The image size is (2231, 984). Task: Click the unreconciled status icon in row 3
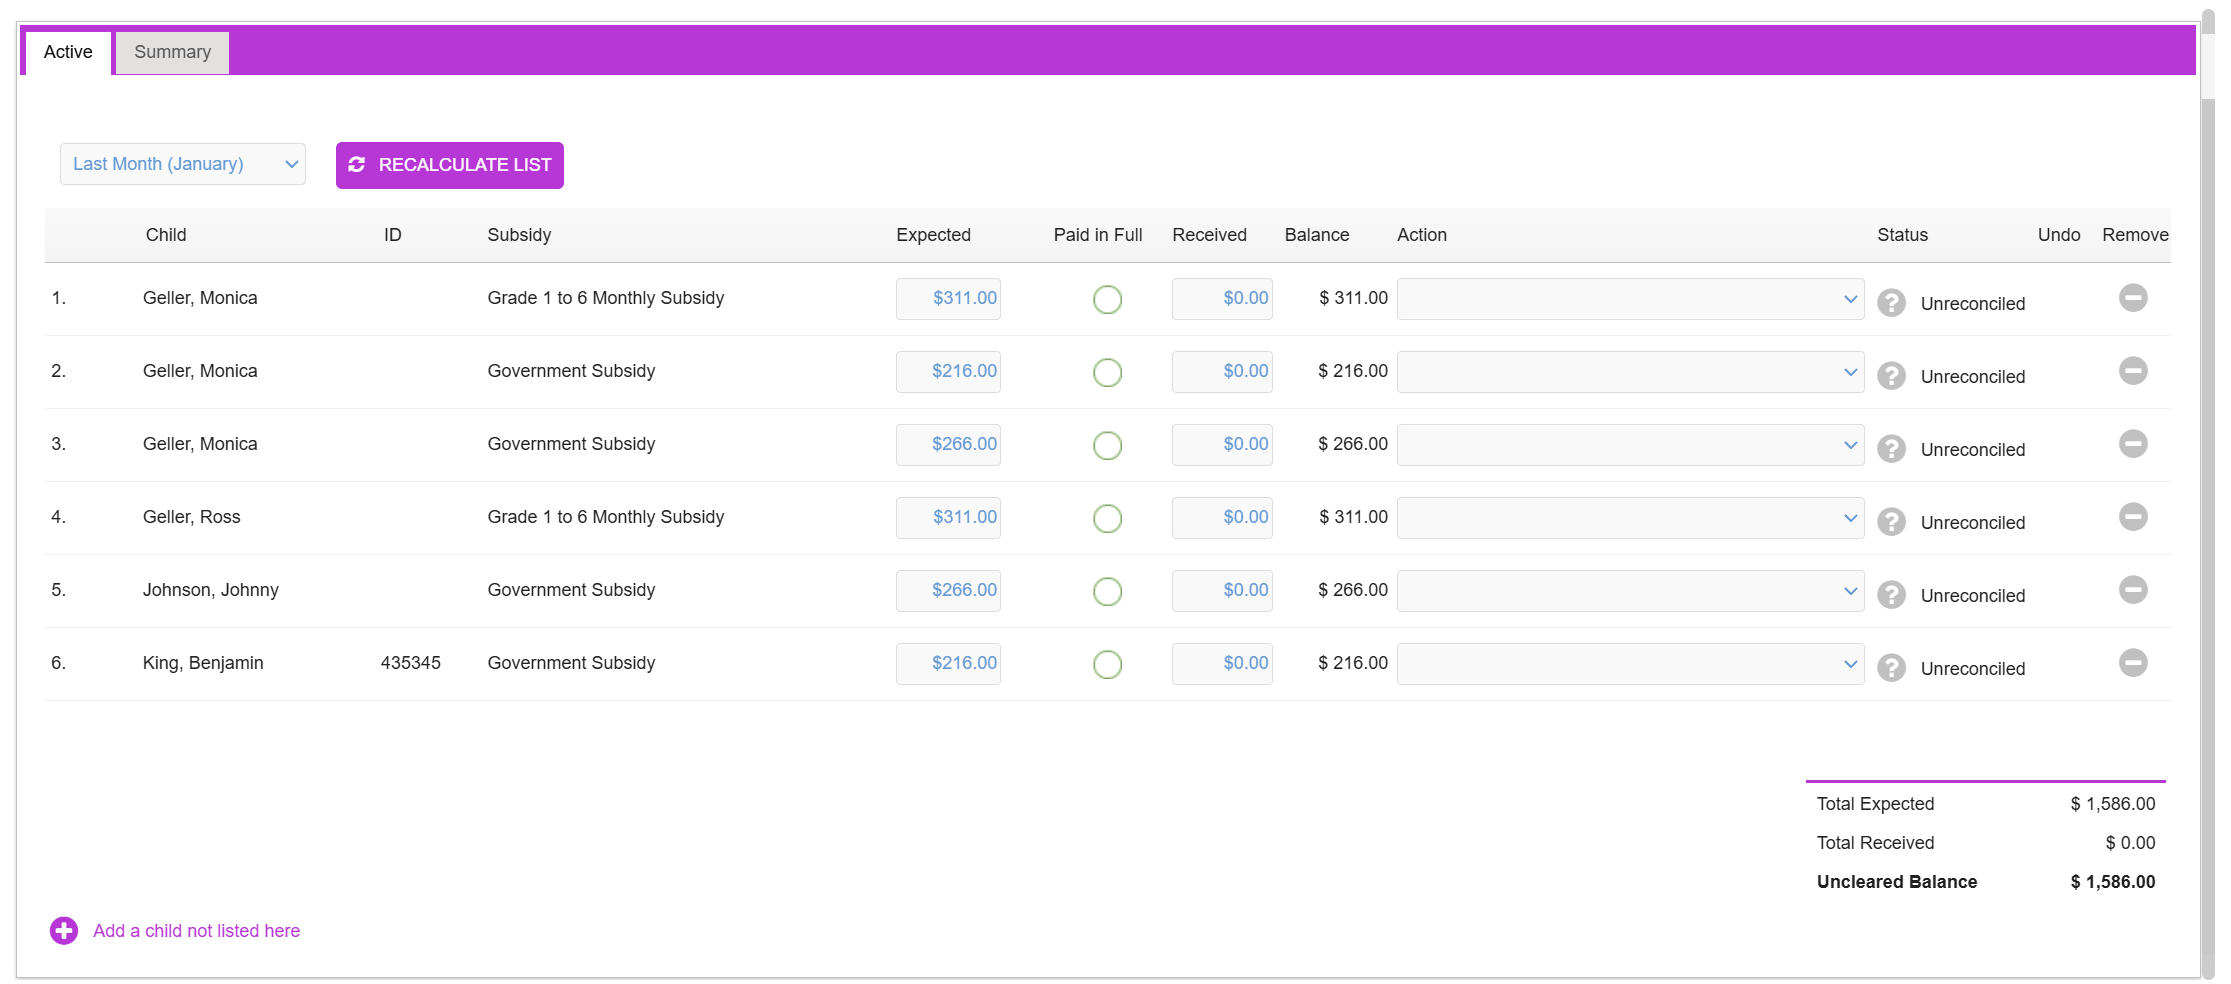[x=1891, y=449]
